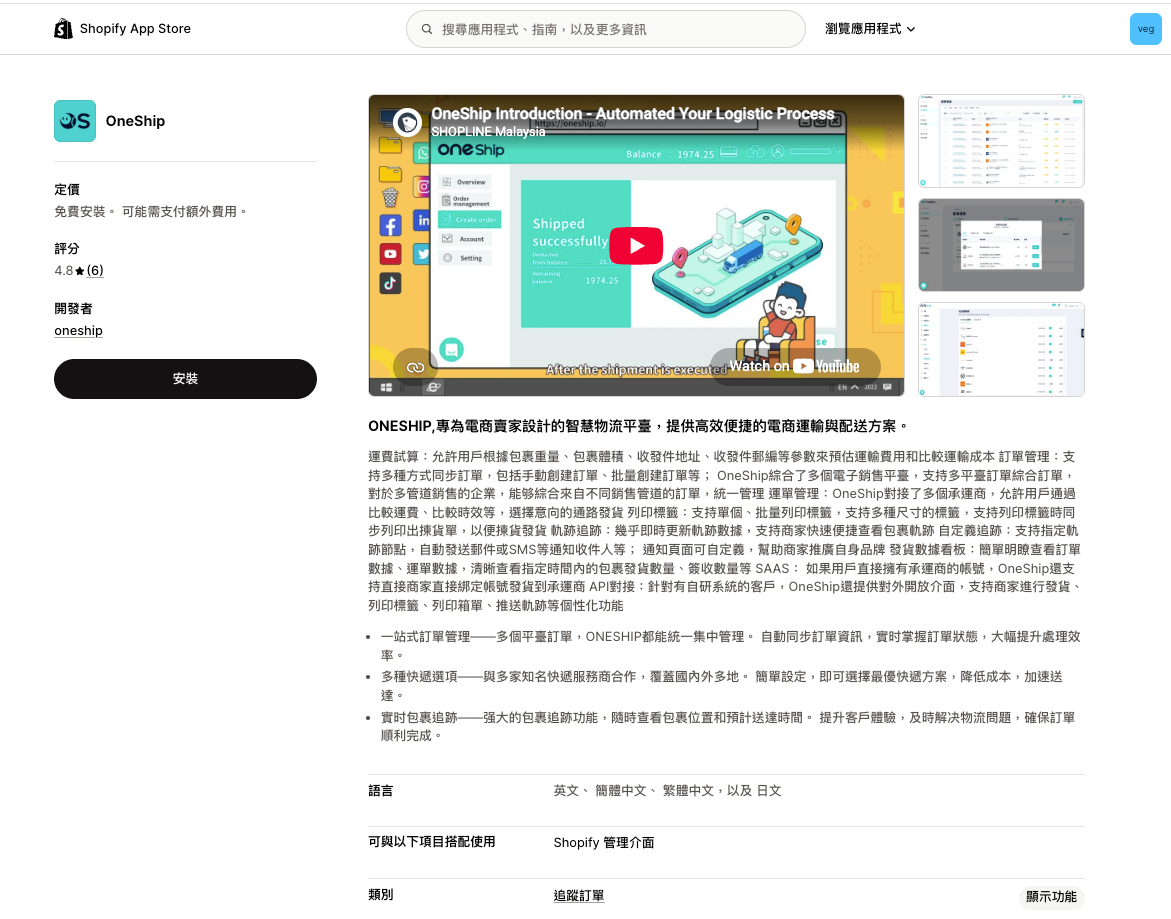
Task: Click the search magnifier icon
Action: tap(426, 29)
